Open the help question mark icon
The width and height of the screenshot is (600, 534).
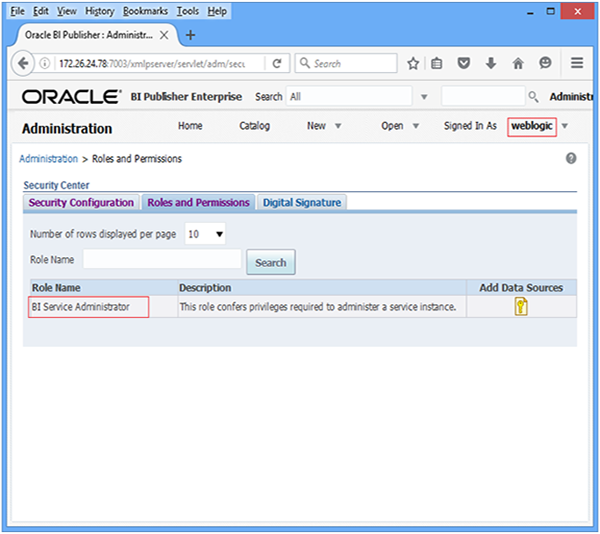point(571,158)
